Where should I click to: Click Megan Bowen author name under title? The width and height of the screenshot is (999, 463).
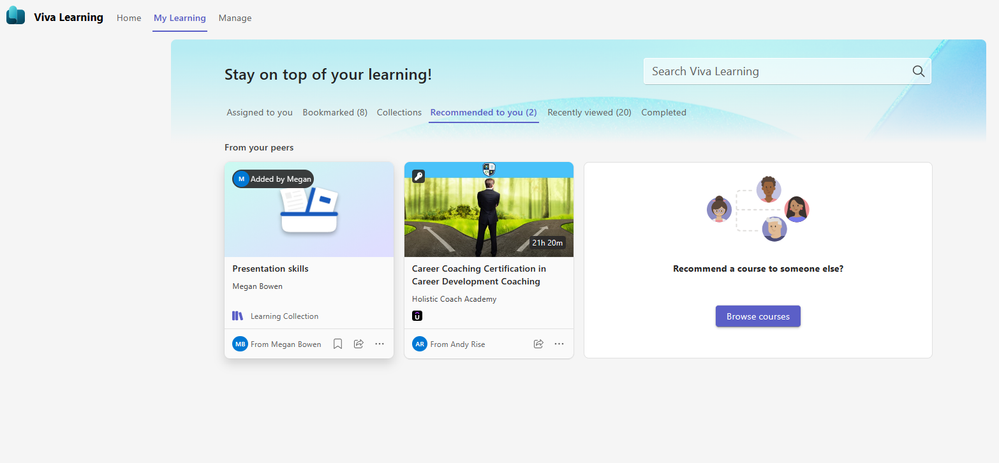pos(257,286)
